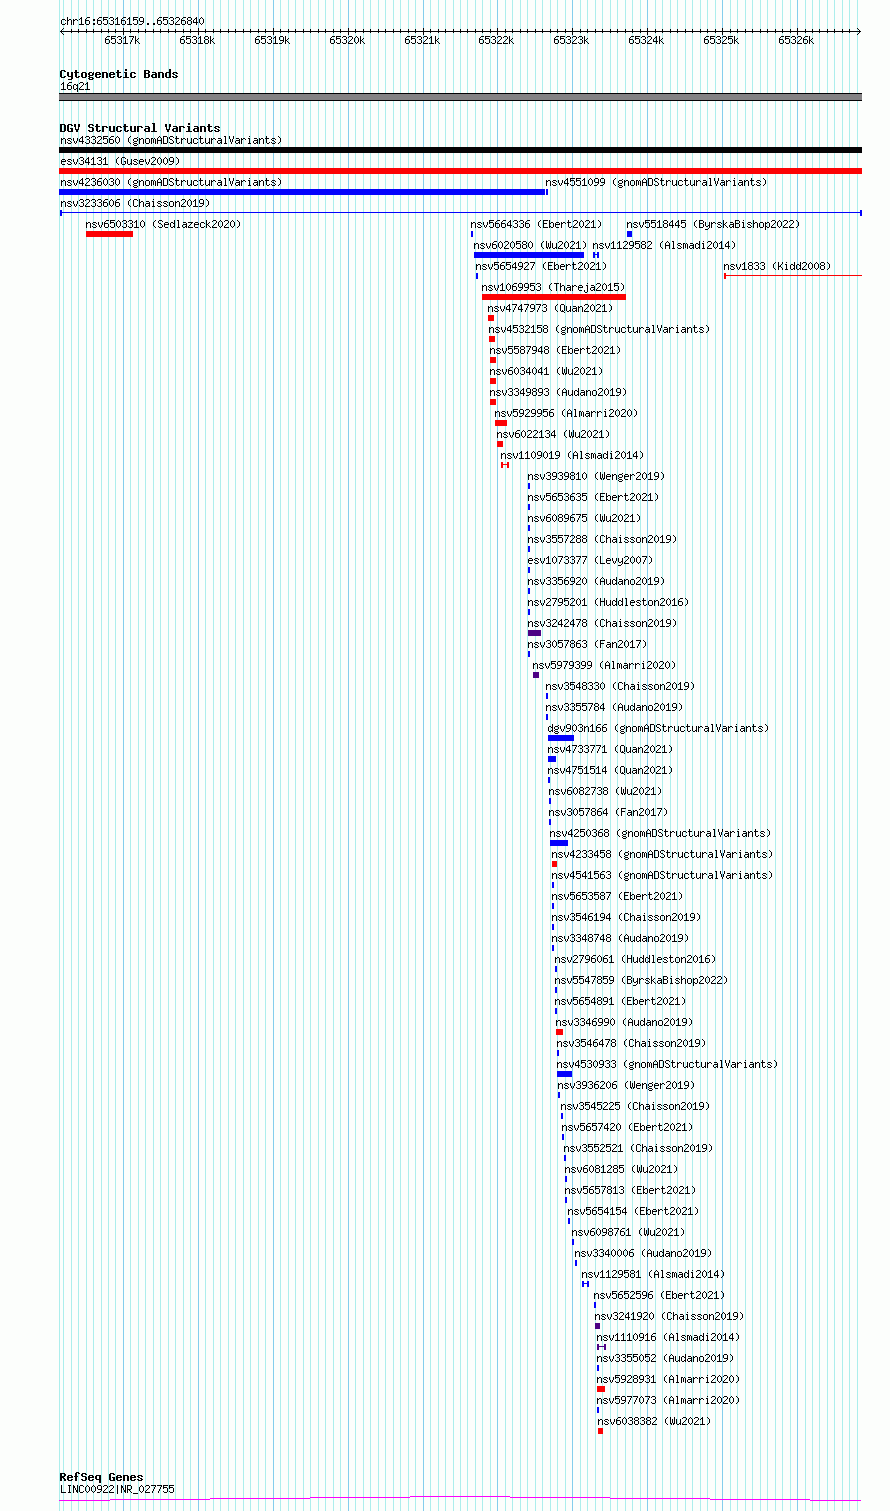The width and height of the screenshot is (890, 1511).
Task: Click the 65326k ruler tick label
Action: point(796,40)
